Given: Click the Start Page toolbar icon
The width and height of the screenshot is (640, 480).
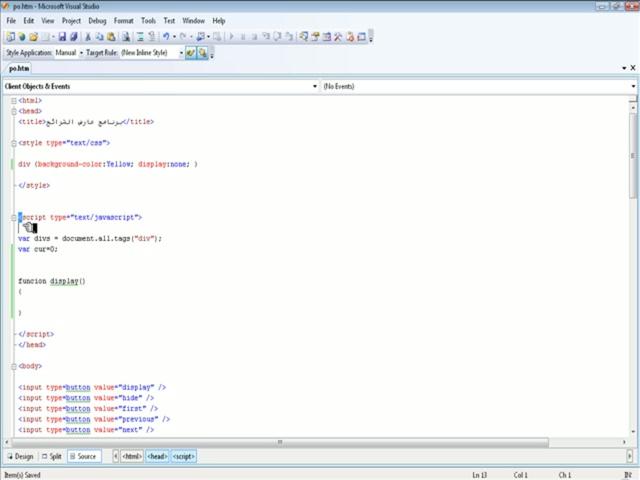Looking at the screenshot, I should tap(350, 37).
